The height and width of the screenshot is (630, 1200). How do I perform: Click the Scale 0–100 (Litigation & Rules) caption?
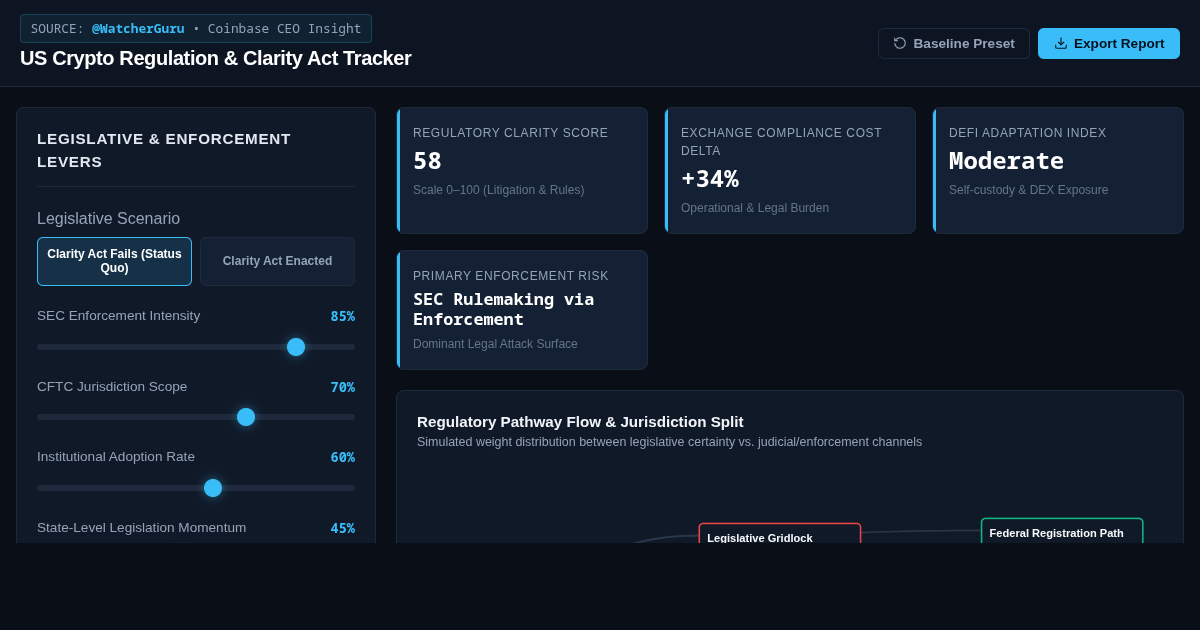click(498, 190)
